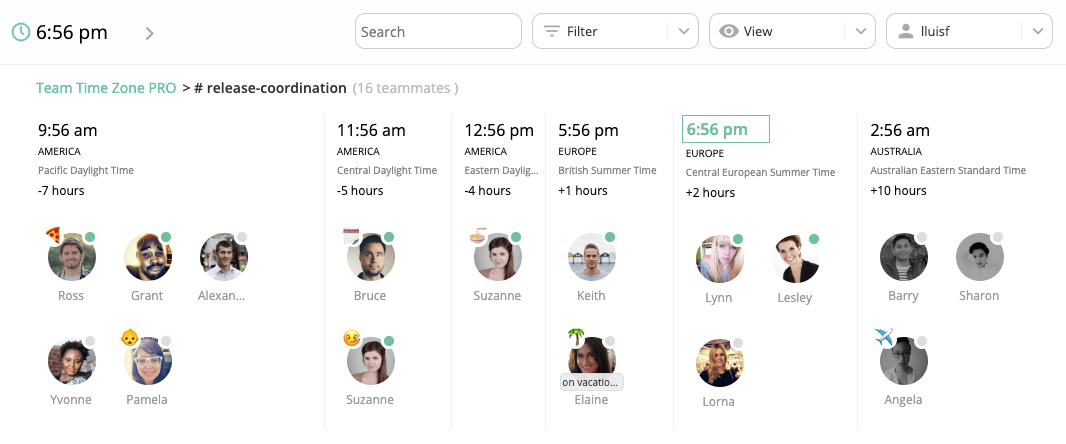Open the View dropdown arrow

coord(861,31)
